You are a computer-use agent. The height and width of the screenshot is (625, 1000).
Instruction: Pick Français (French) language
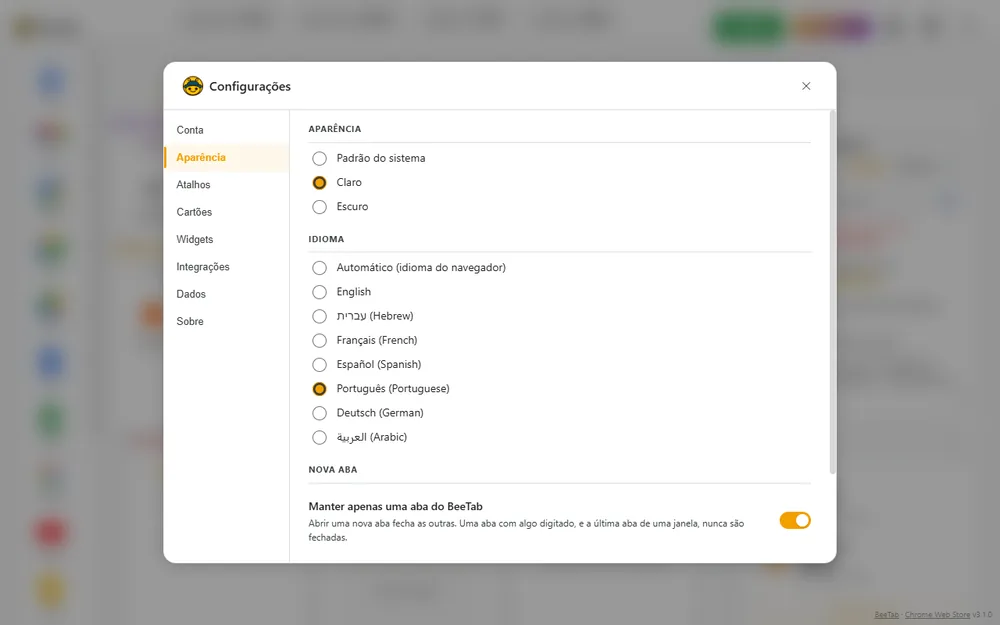coord(320,341)
